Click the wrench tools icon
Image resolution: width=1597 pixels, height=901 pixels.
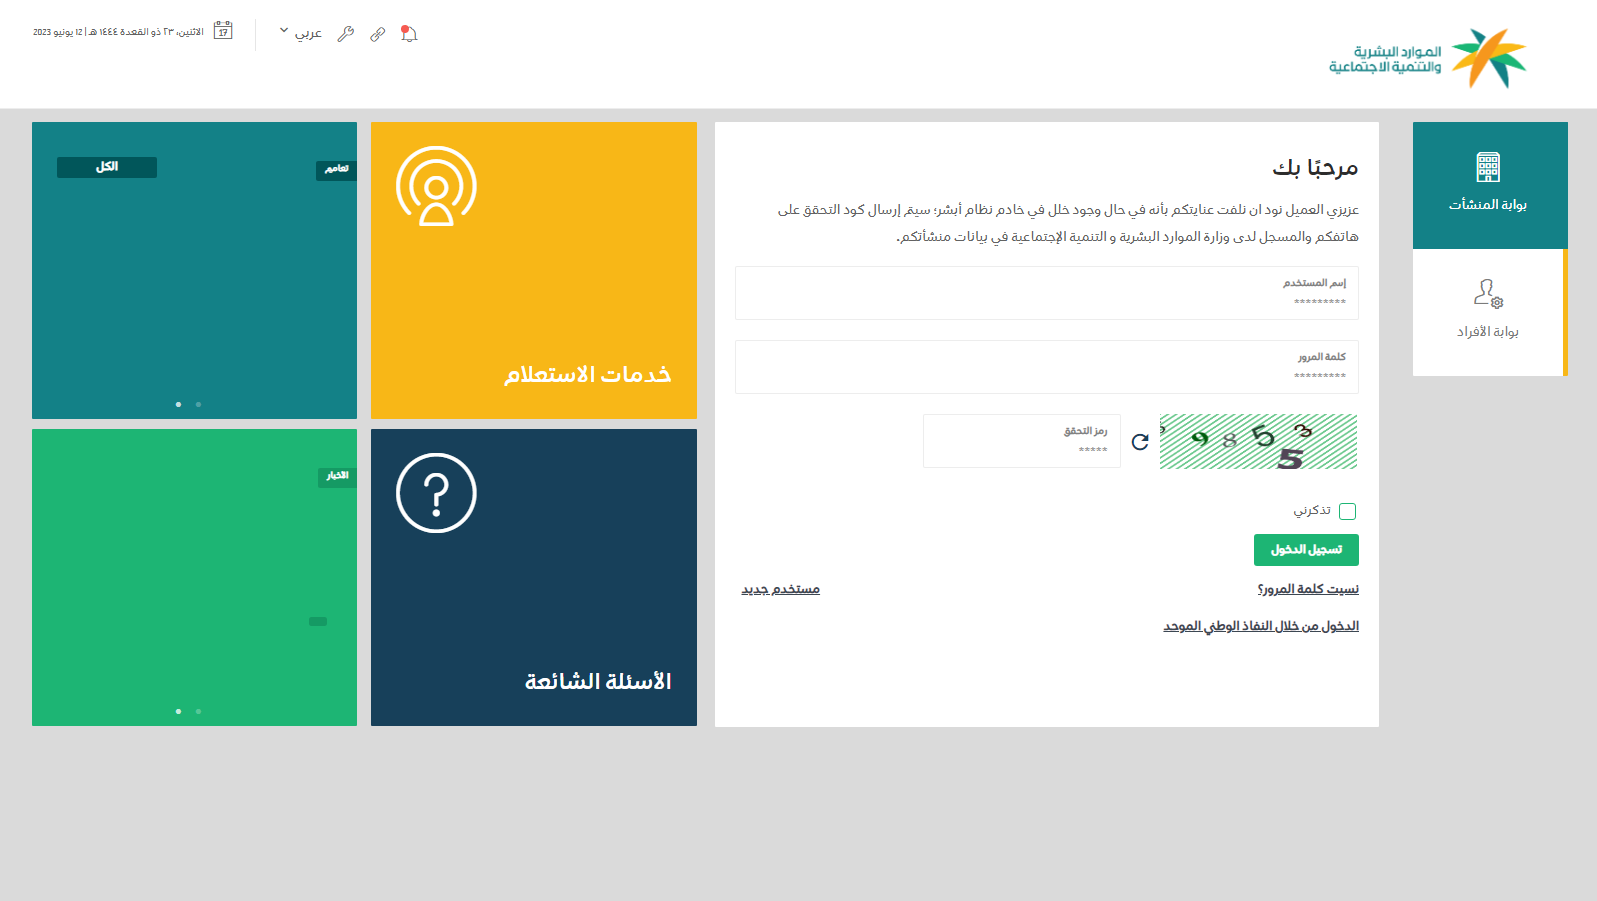pyautogui.click(x=345, y=34)
